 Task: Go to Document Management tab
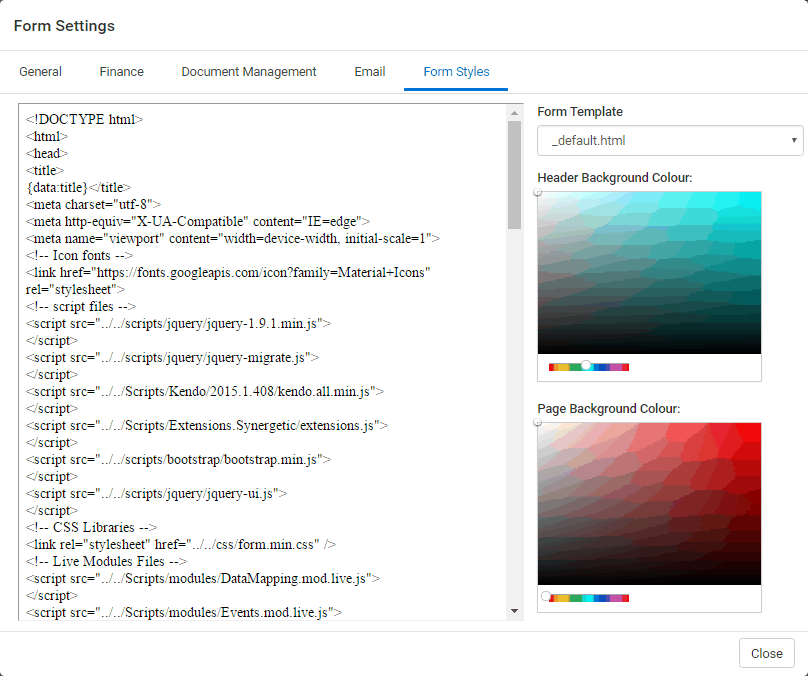point(249,72)
